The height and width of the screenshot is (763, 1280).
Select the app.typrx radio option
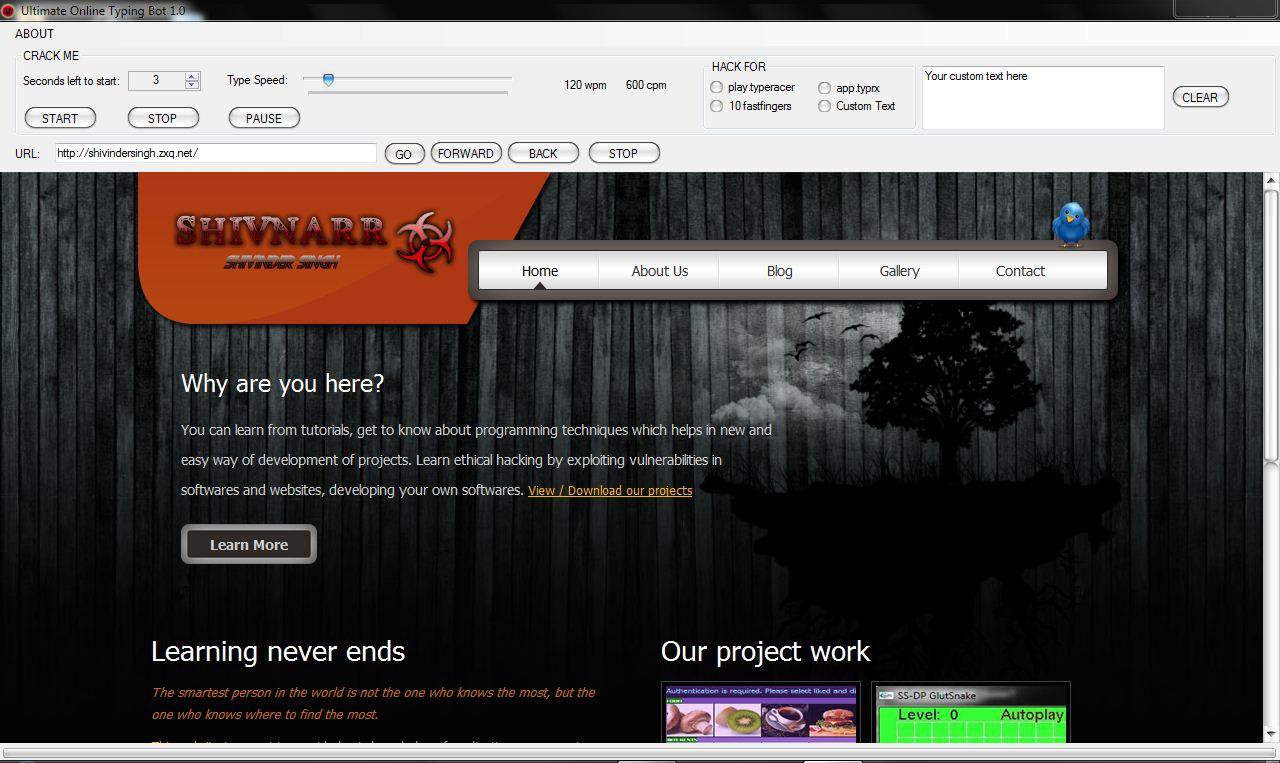(824, 88)
